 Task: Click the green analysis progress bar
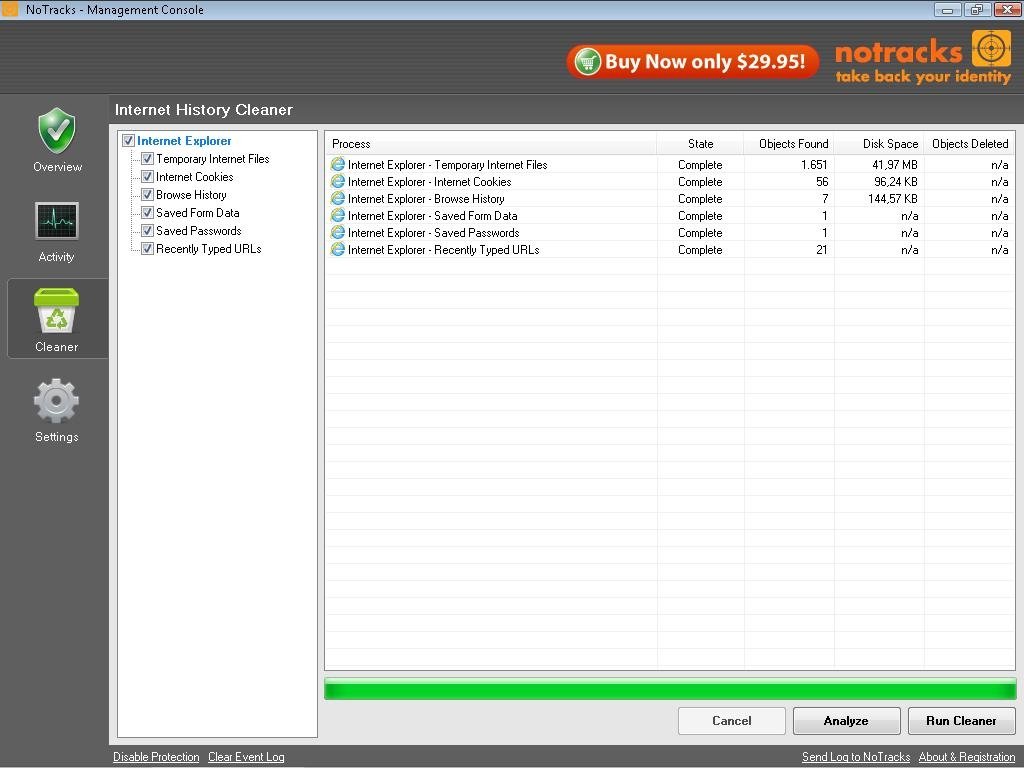point(670,689)
